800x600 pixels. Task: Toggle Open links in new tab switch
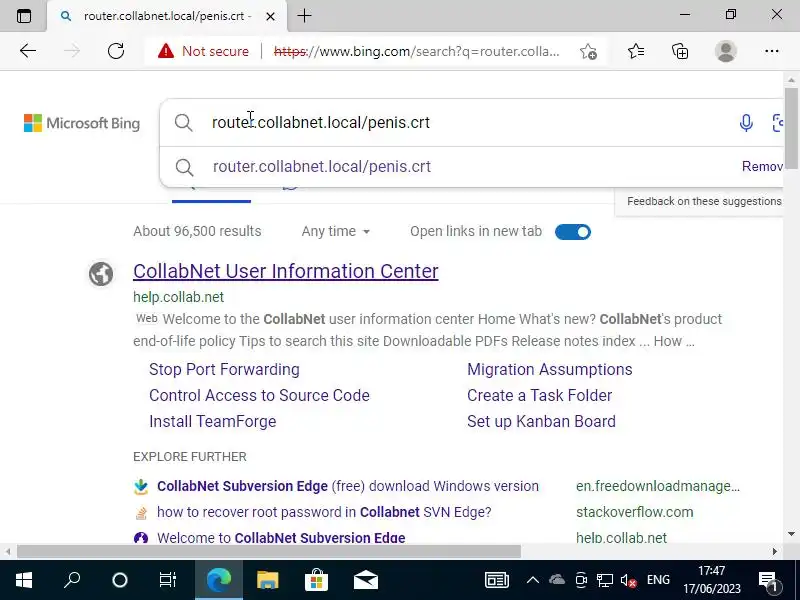click(572, 232)
